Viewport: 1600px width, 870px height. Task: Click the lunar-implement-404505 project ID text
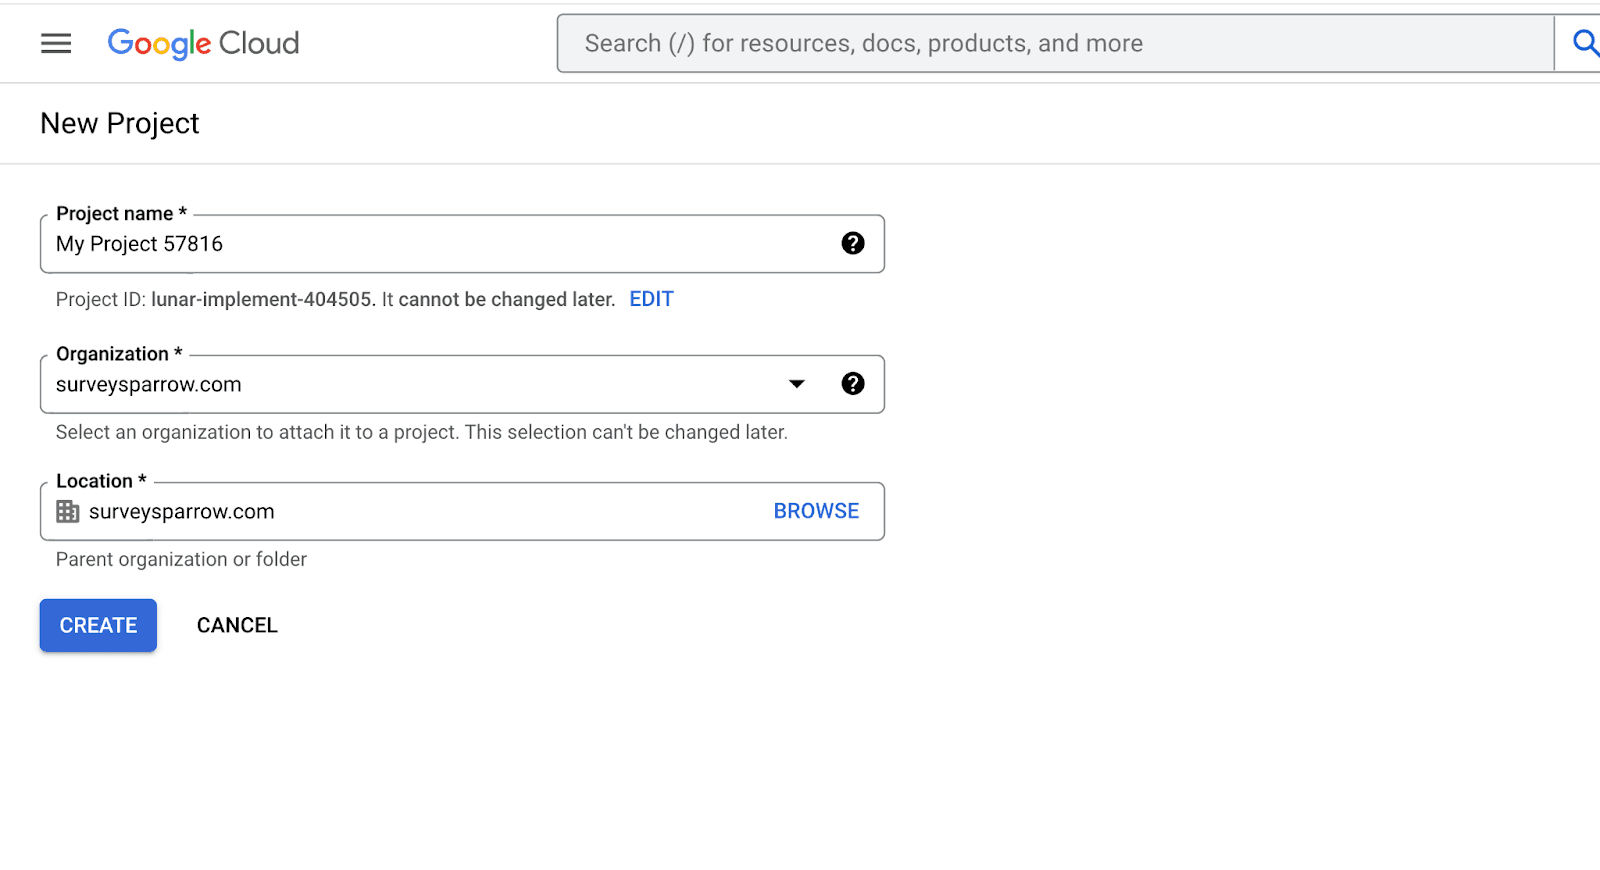point(262,299)
